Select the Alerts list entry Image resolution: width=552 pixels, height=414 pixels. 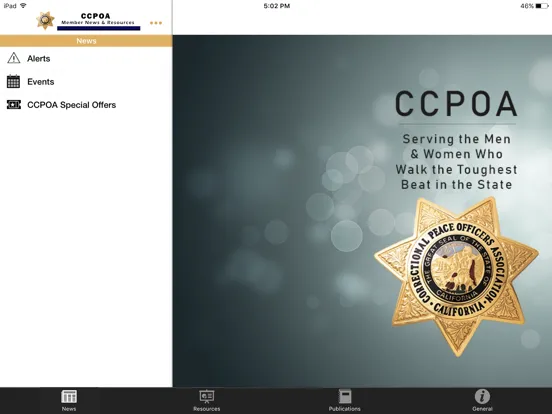click(x=86, y=58)
